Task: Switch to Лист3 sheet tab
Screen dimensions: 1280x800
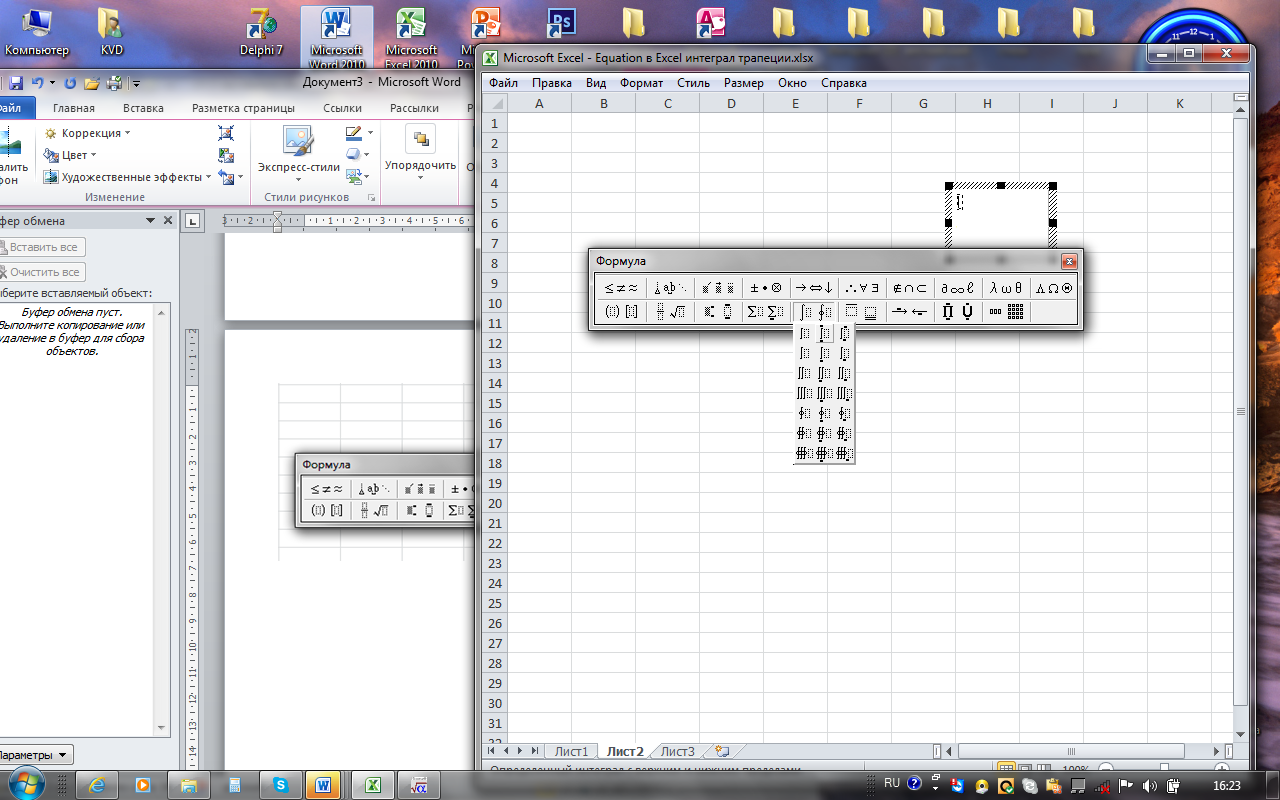Action: 677,751
